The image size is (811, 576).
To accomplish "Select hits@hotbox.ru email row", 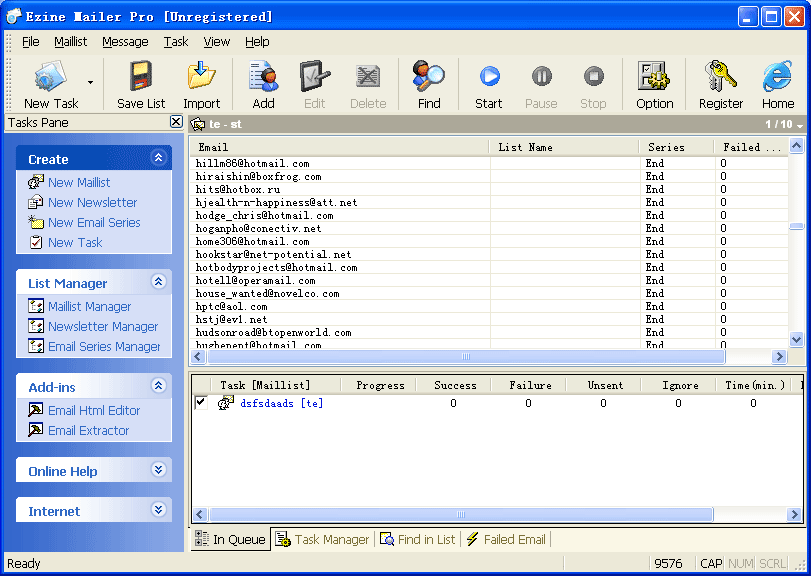I will click(489, 189).
